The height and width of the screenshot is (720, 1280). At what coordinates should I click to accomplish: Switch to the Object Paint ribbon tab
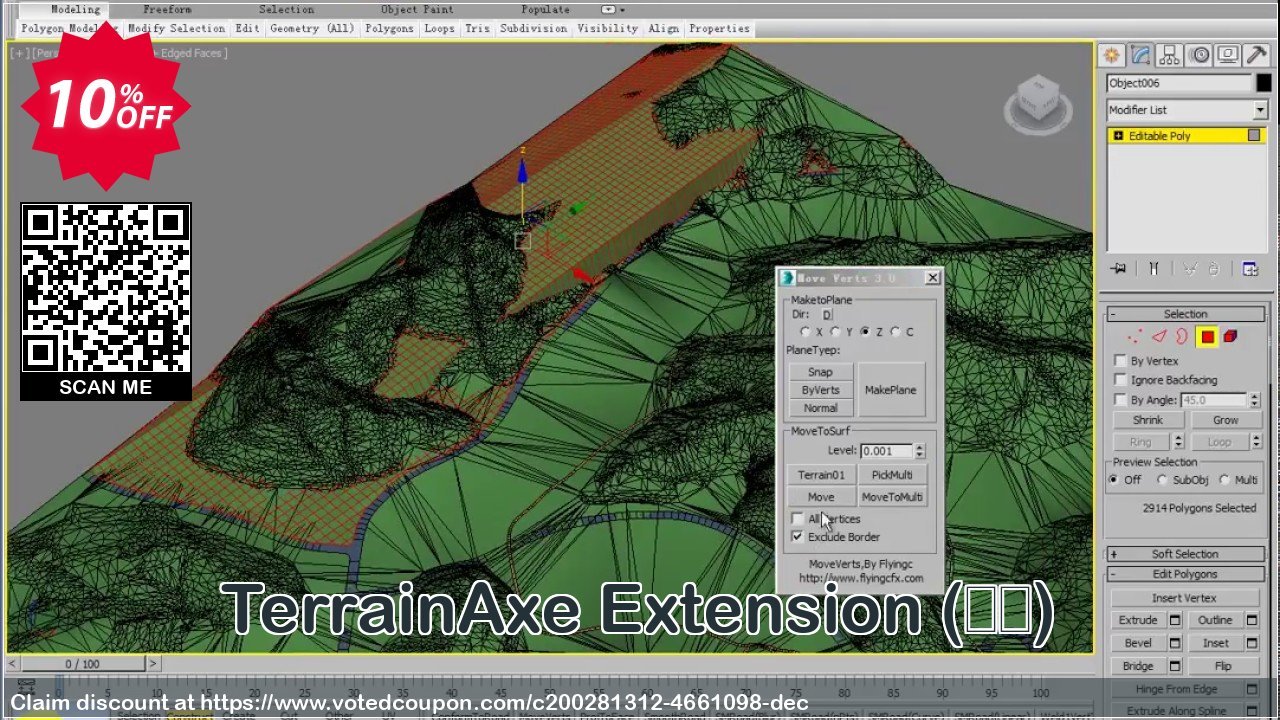tap(417, 10)
